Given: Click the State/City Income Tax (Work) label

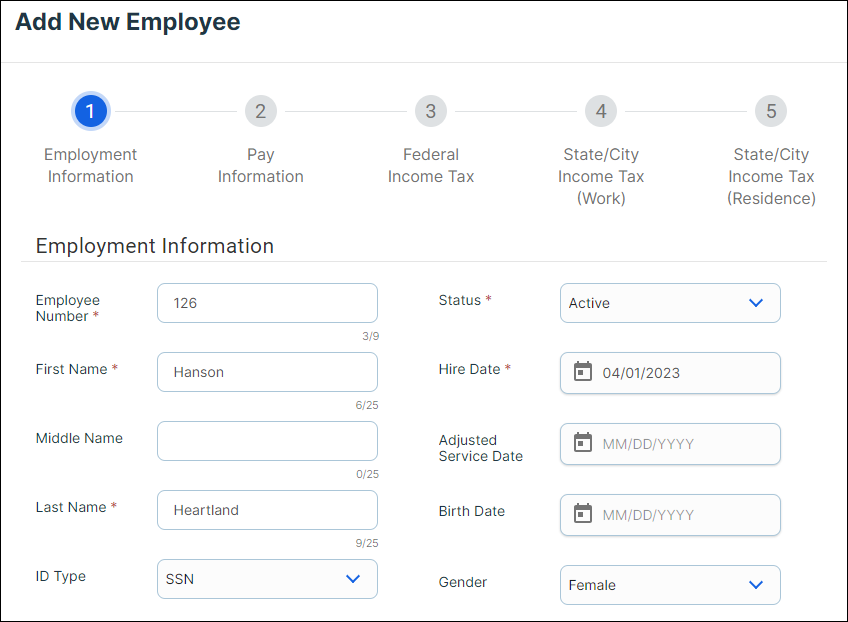Looking at the screenshot, I should tap(600, 176).
